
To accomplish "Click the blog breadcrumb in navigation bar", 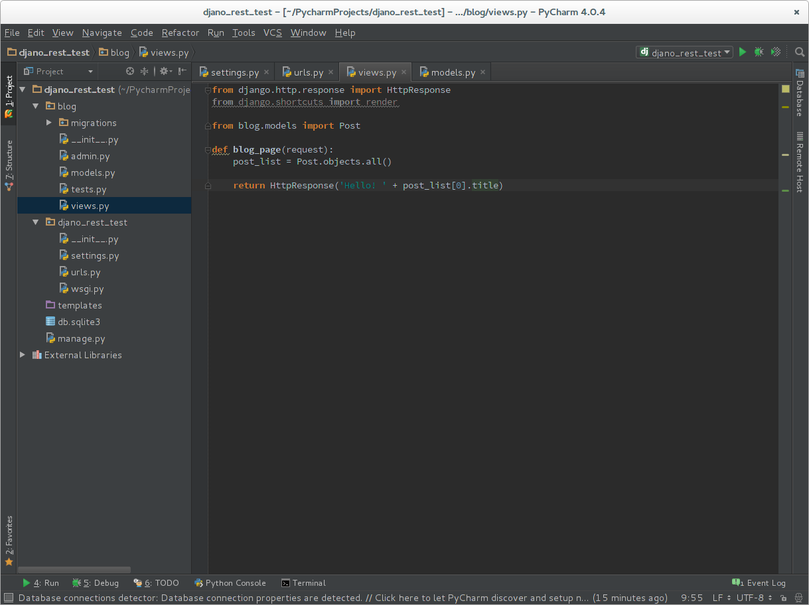I will click(x=114, y=52).
